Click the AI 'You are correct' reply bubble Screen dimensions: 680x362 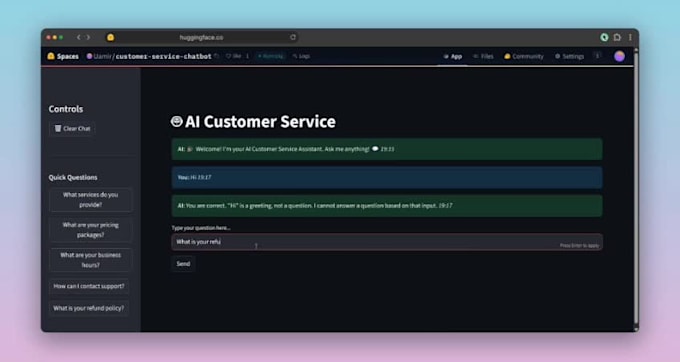point(386,205)
